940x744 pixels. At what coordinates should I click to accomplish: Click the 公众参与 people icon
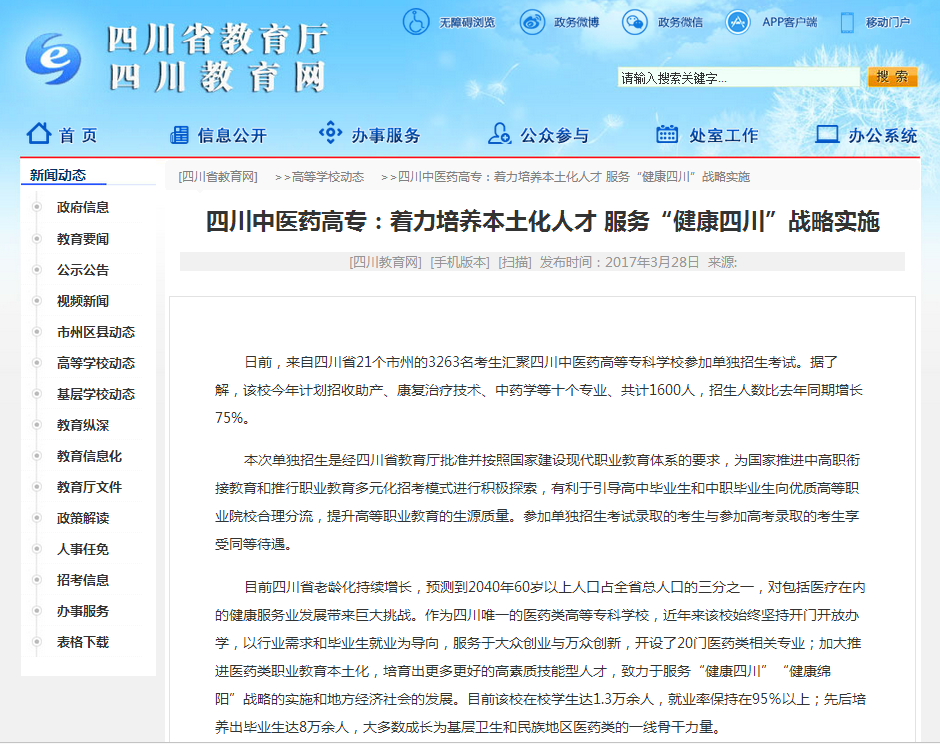[x=499, y=134]
